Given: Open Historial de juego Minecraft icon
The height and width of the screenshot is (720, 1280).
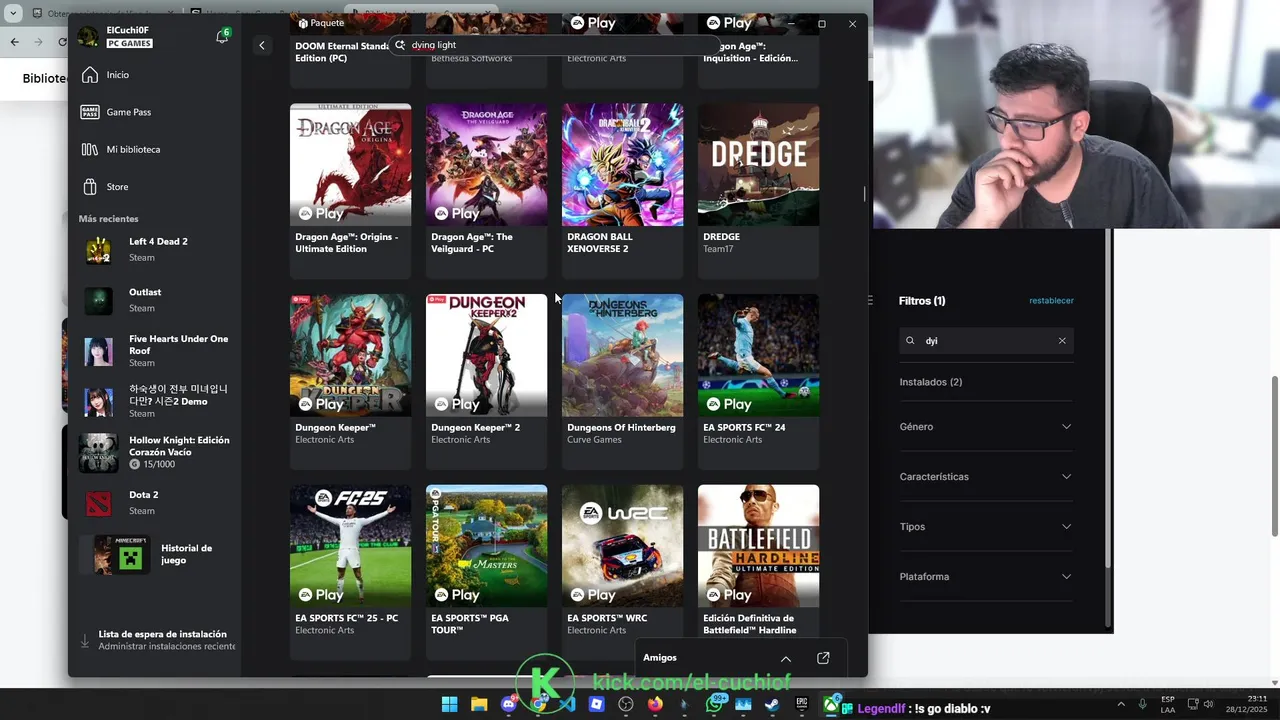Looking at the screenshot, I should (x=120, y=554).
